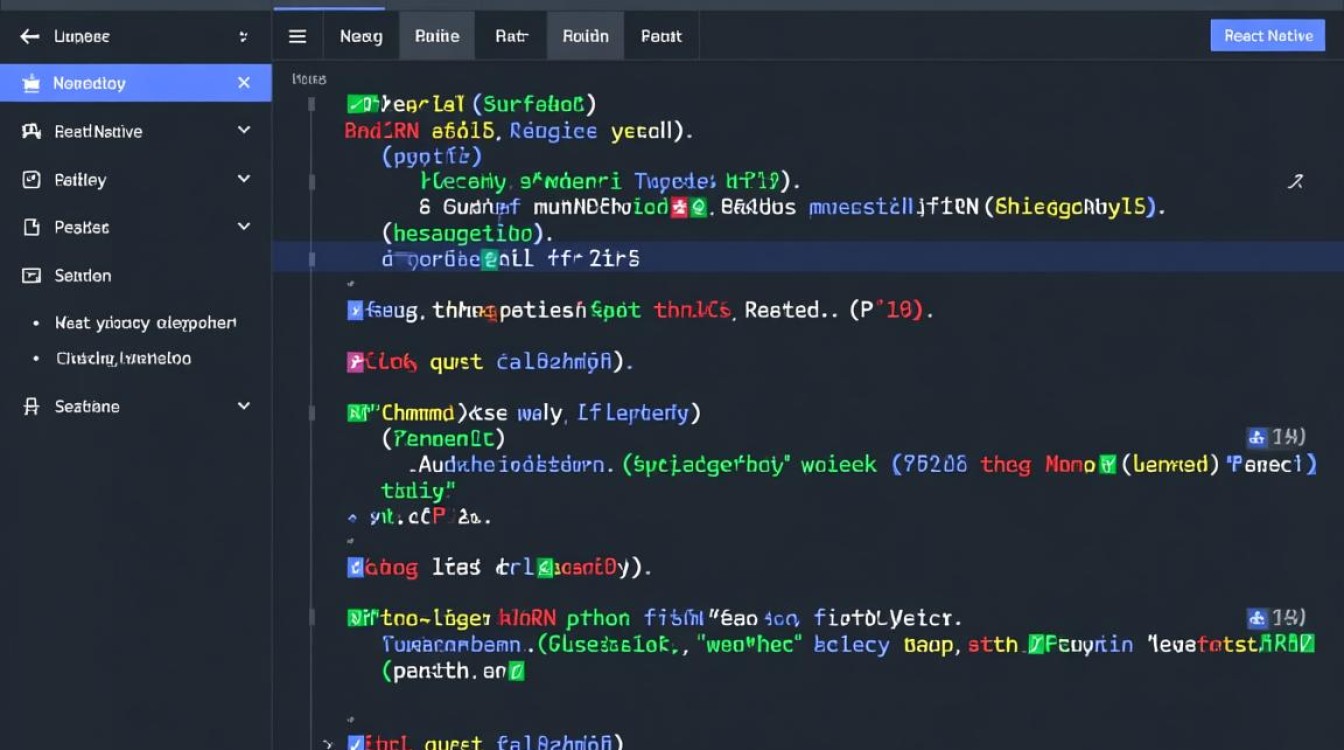Image resolution: width=1344 pixels, height=750 pixels.
Task: Open the Rat- tab
Action: point(511,36)
